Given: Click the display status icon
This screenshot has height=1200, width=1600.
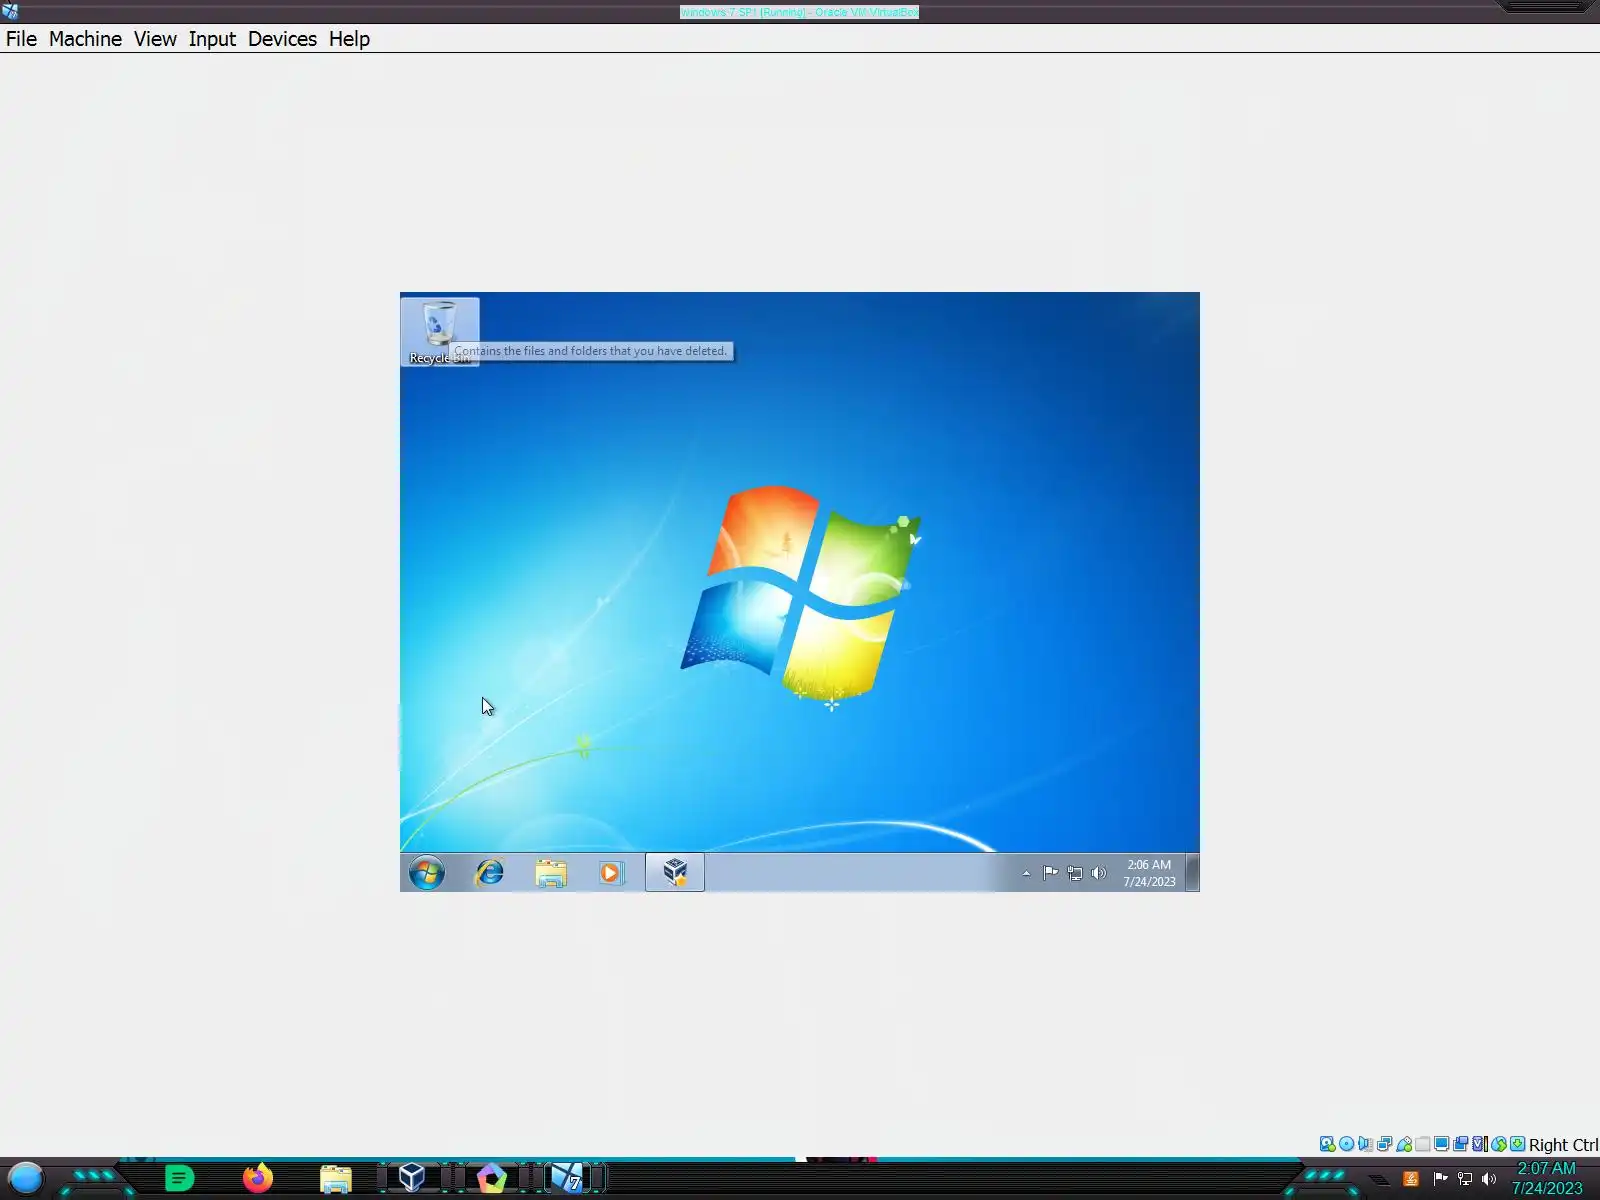Looking at the screenshot, I should [x=1442, y=1144].
